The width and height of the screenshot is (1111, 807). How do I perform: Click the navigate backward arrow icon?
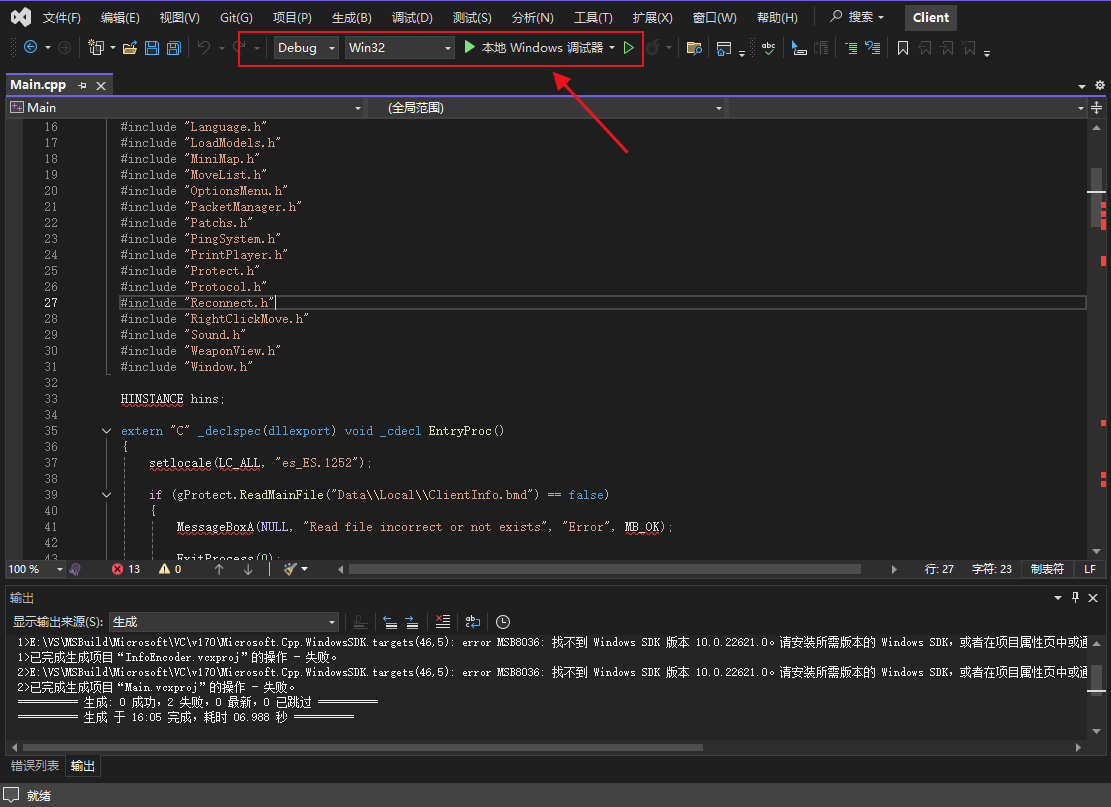(30, 48)
